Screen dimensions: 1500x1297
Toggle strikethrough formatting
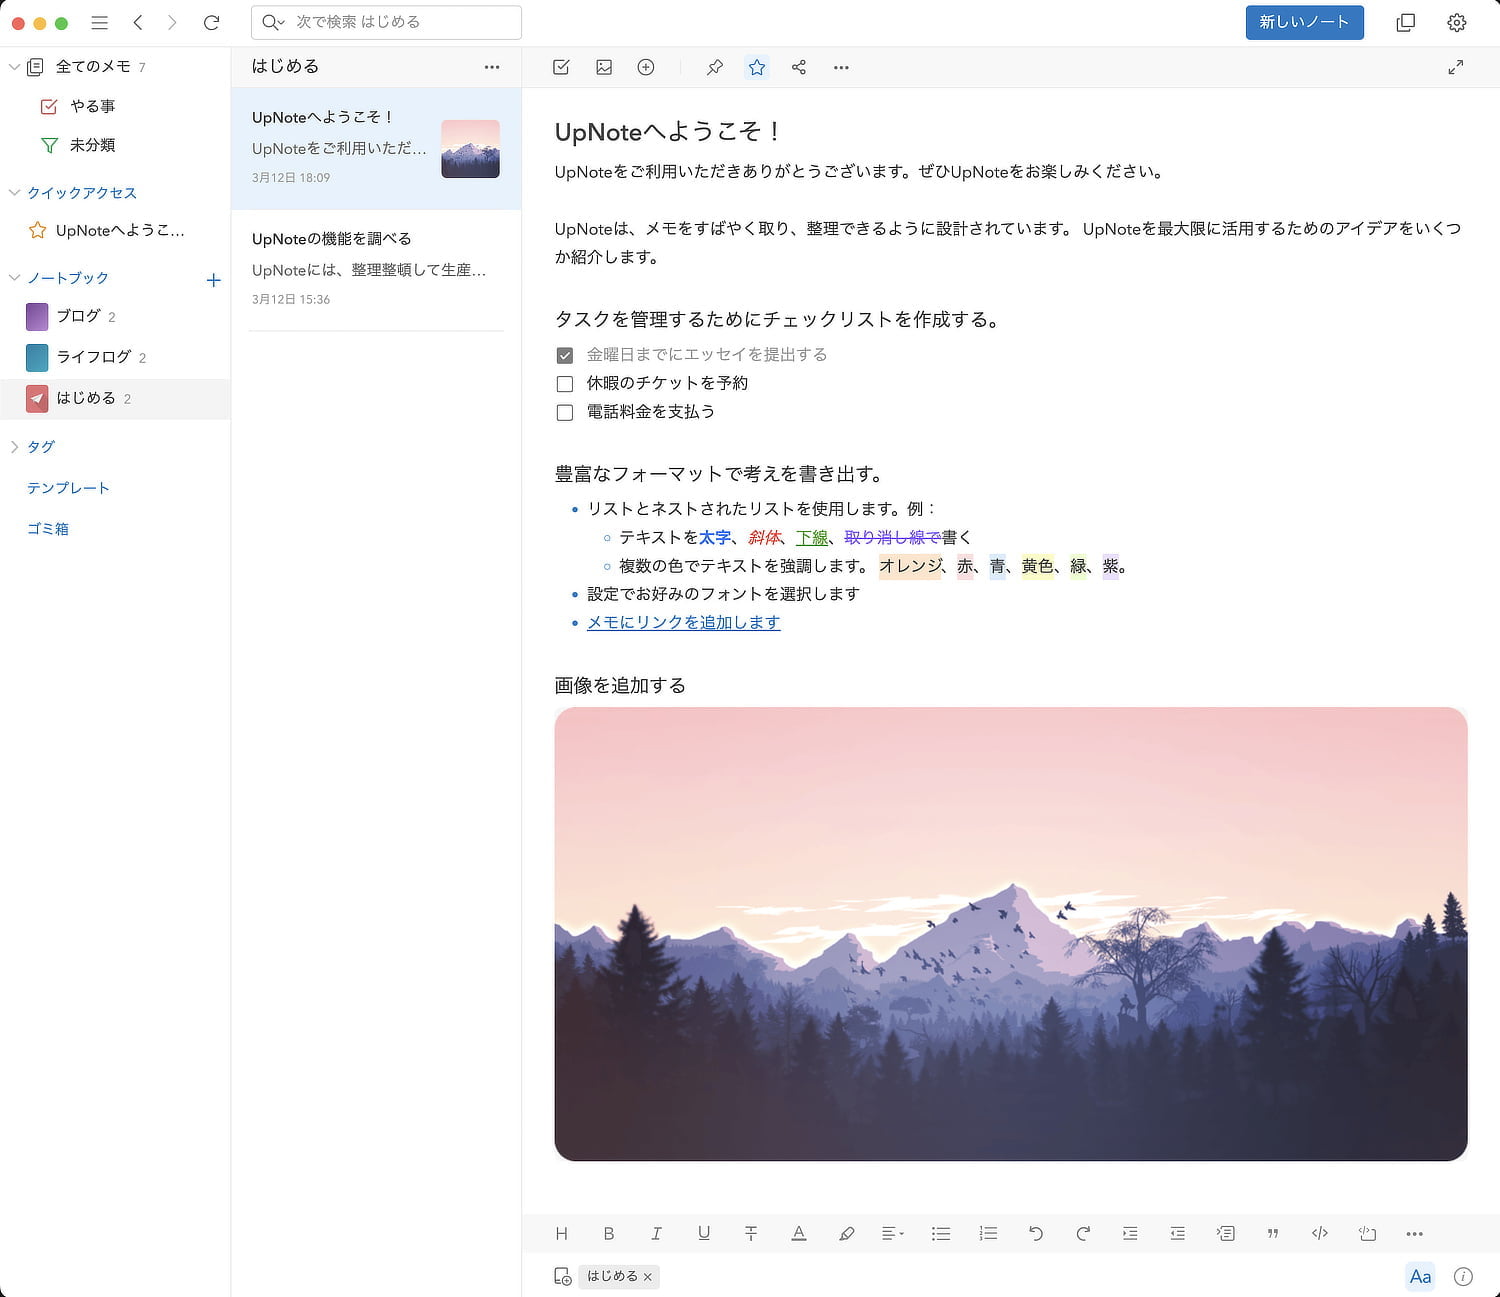click(751, 1234)
